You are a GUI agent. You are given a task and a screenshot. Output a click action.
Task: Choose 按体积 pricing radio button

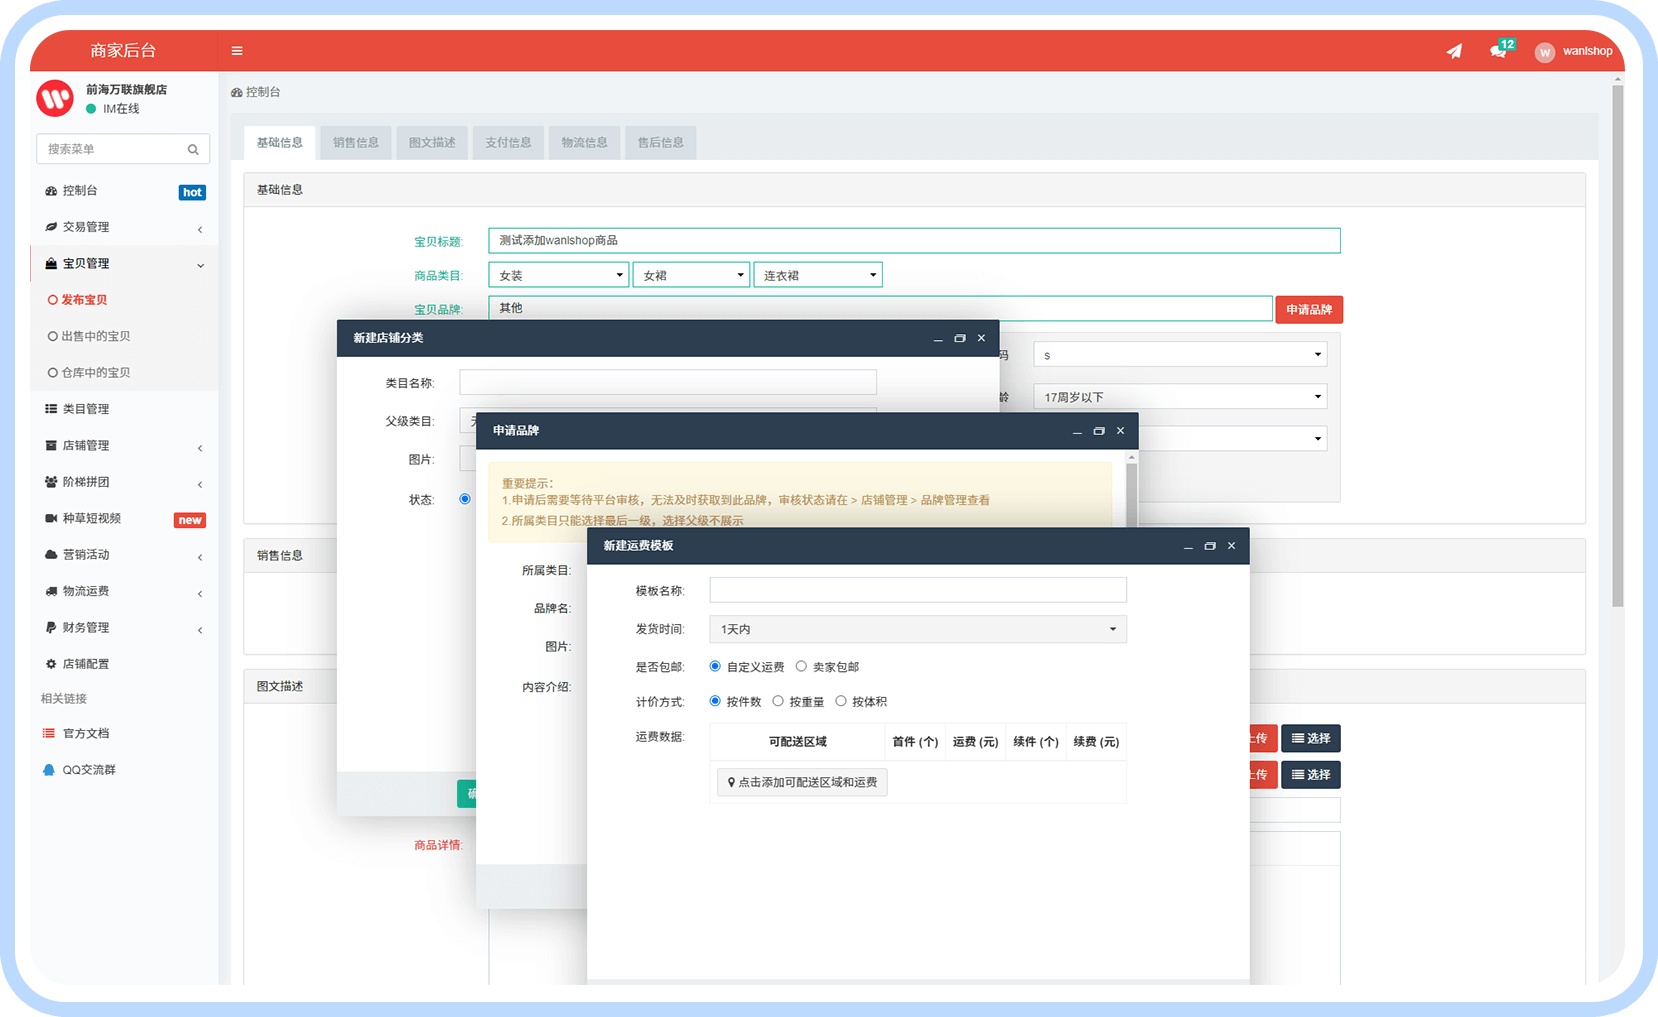[x=841, y=701]
